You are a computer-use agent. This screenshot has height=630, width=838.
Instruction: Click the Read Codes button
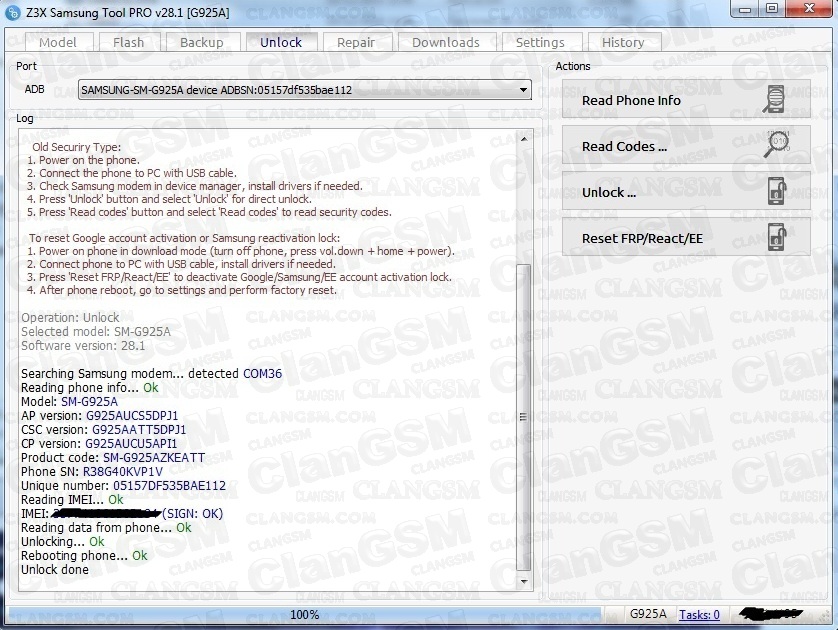pos(686,145)
